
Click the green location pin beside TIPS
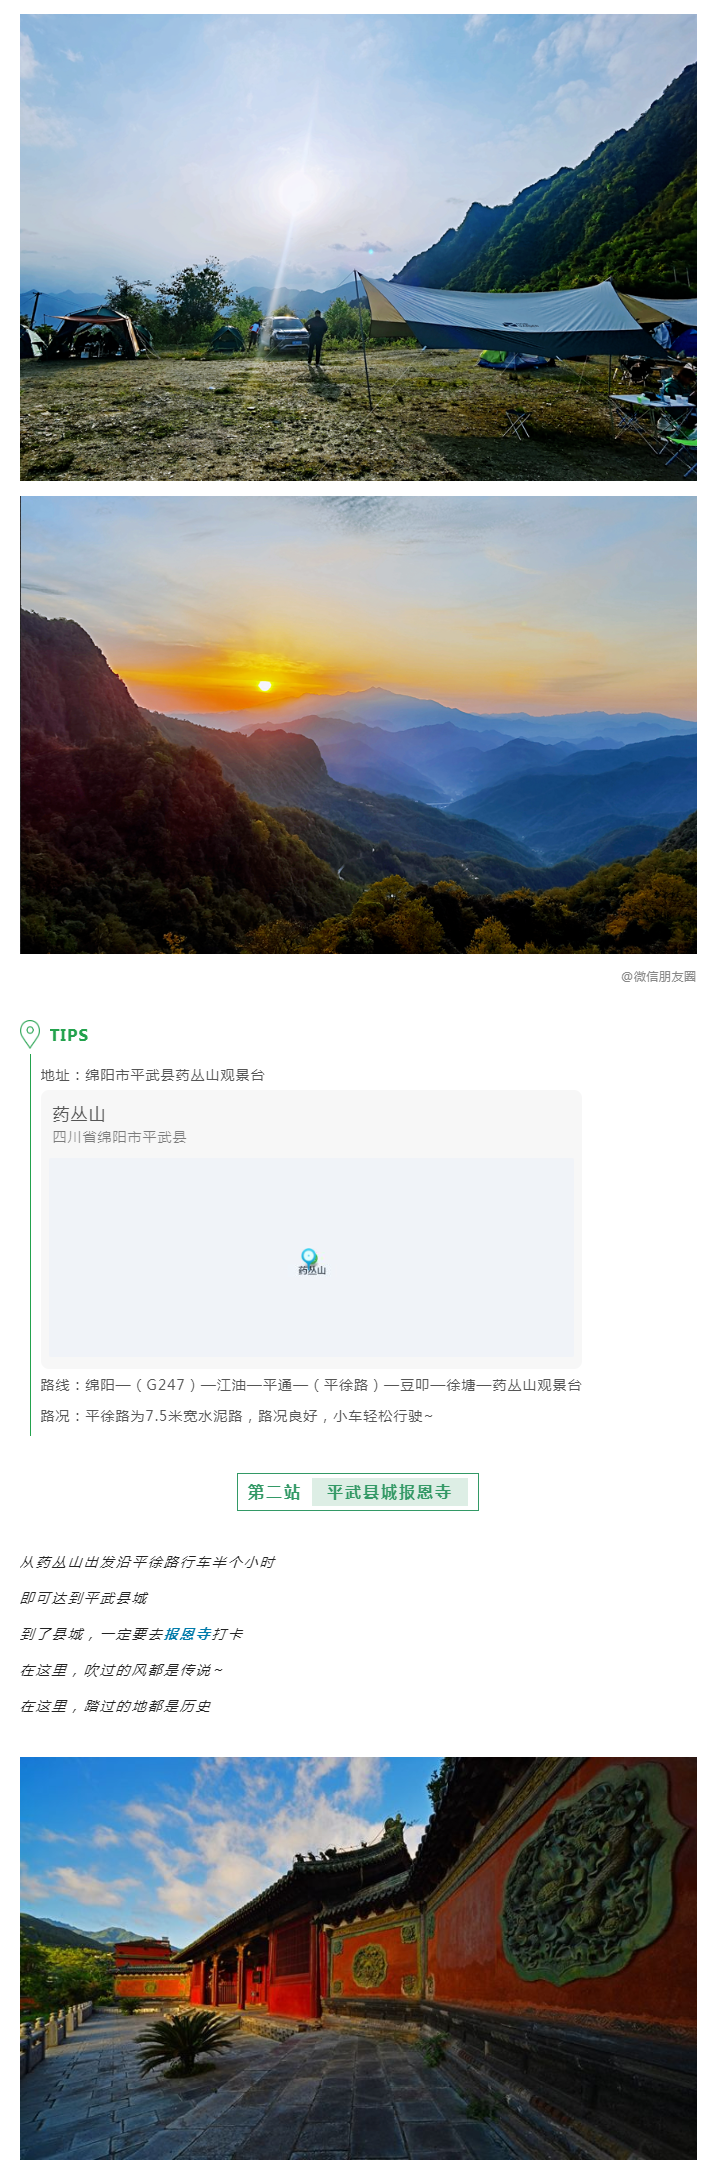tap(30, 1034)
